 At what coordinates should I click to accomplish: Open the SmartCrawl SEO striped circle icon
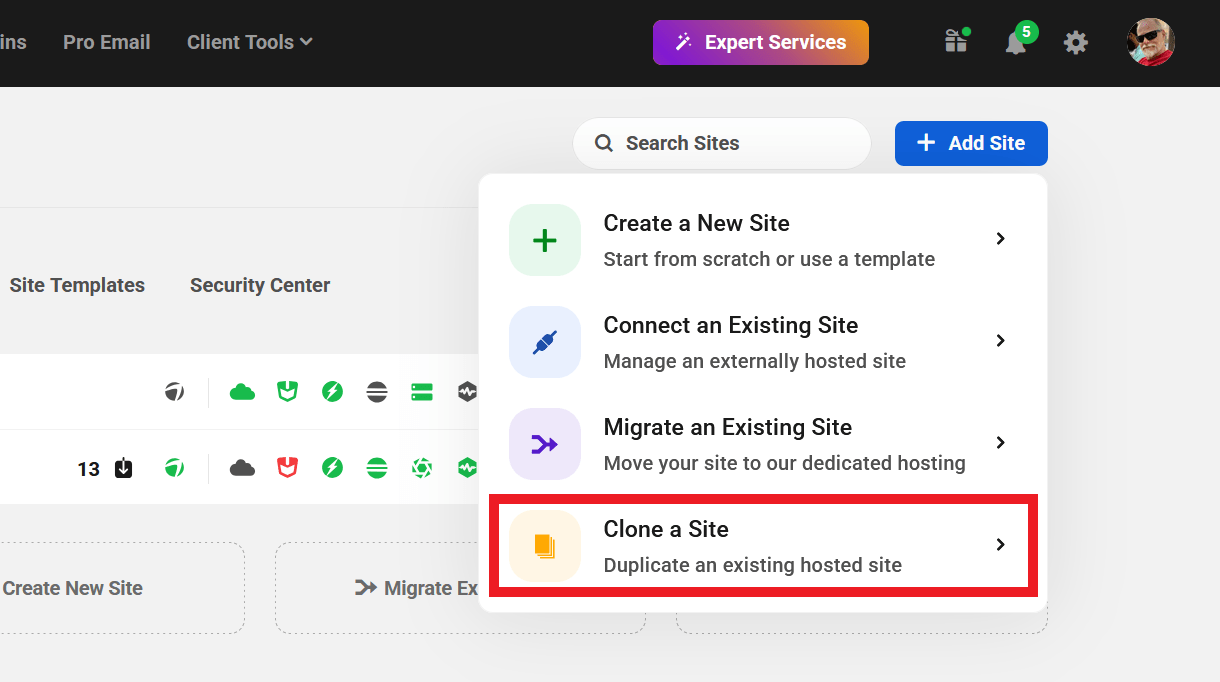coord(377,391)
